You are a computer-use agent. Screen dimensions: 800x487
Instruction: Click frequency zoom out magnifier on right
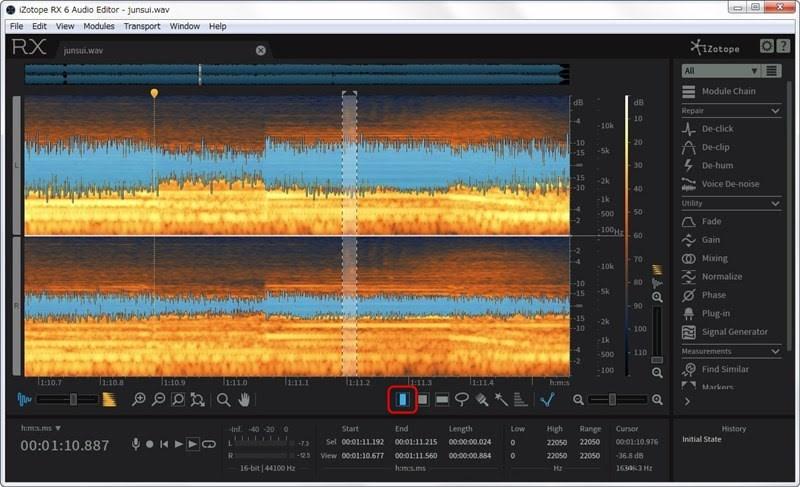coord(657,373)
